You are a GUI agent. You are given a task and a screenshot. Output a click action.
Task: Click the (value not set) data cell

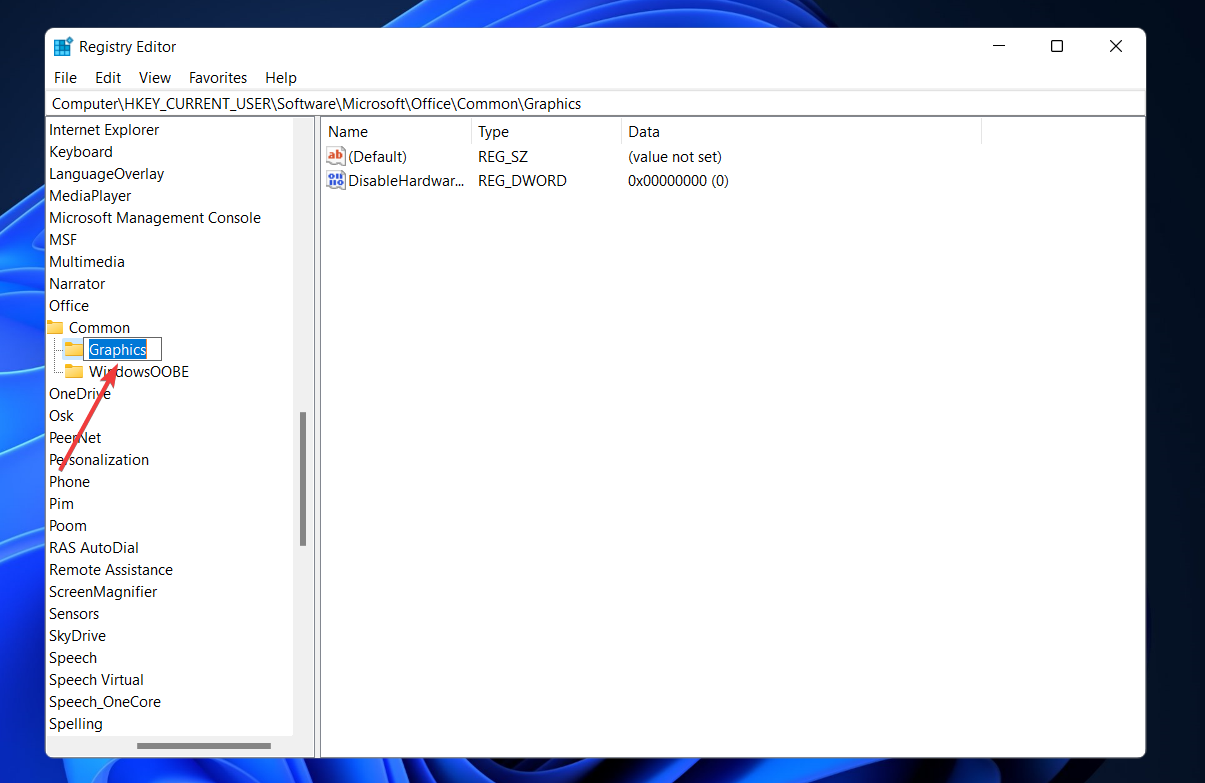click(x=675, y=157)
